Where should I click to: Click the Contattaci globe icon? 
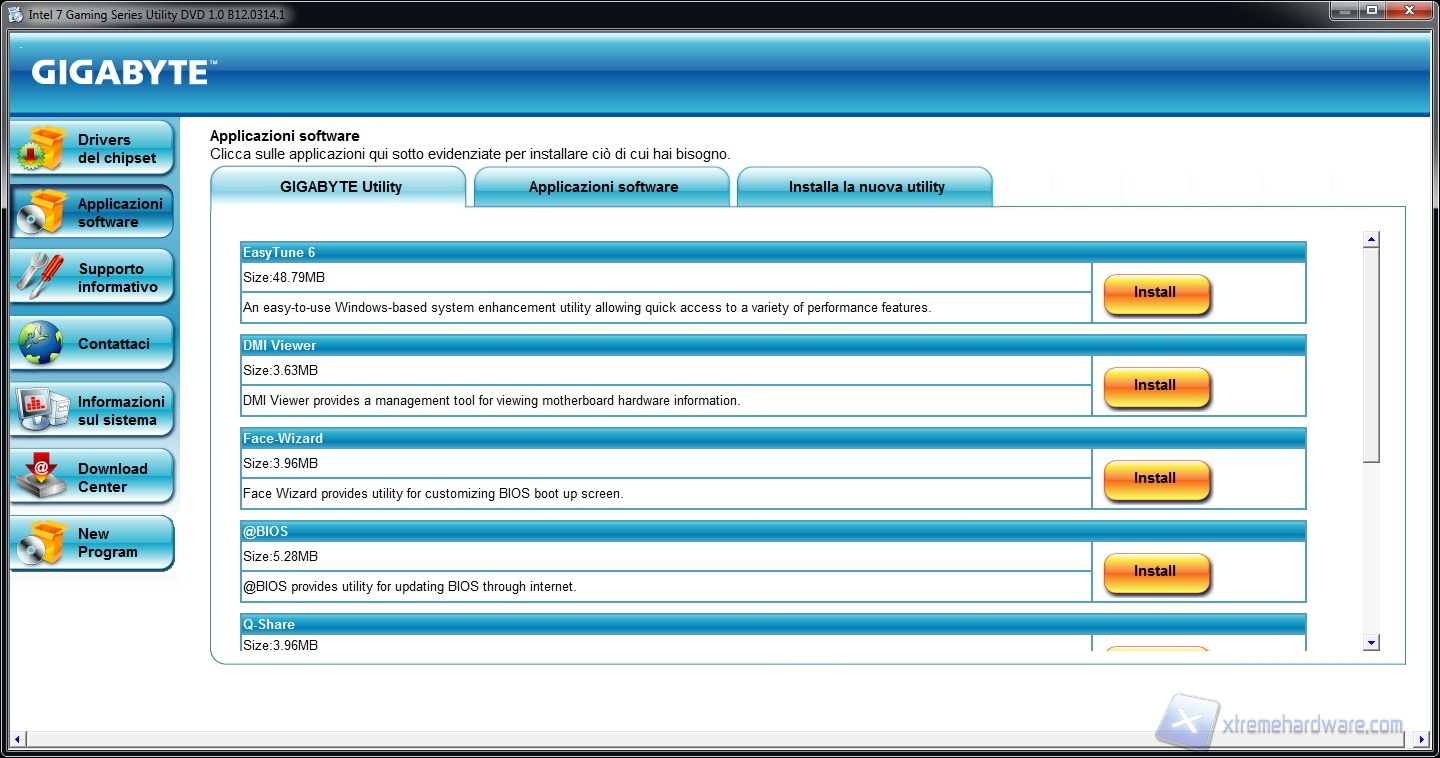pyautogui.click(x=42, y=344)
